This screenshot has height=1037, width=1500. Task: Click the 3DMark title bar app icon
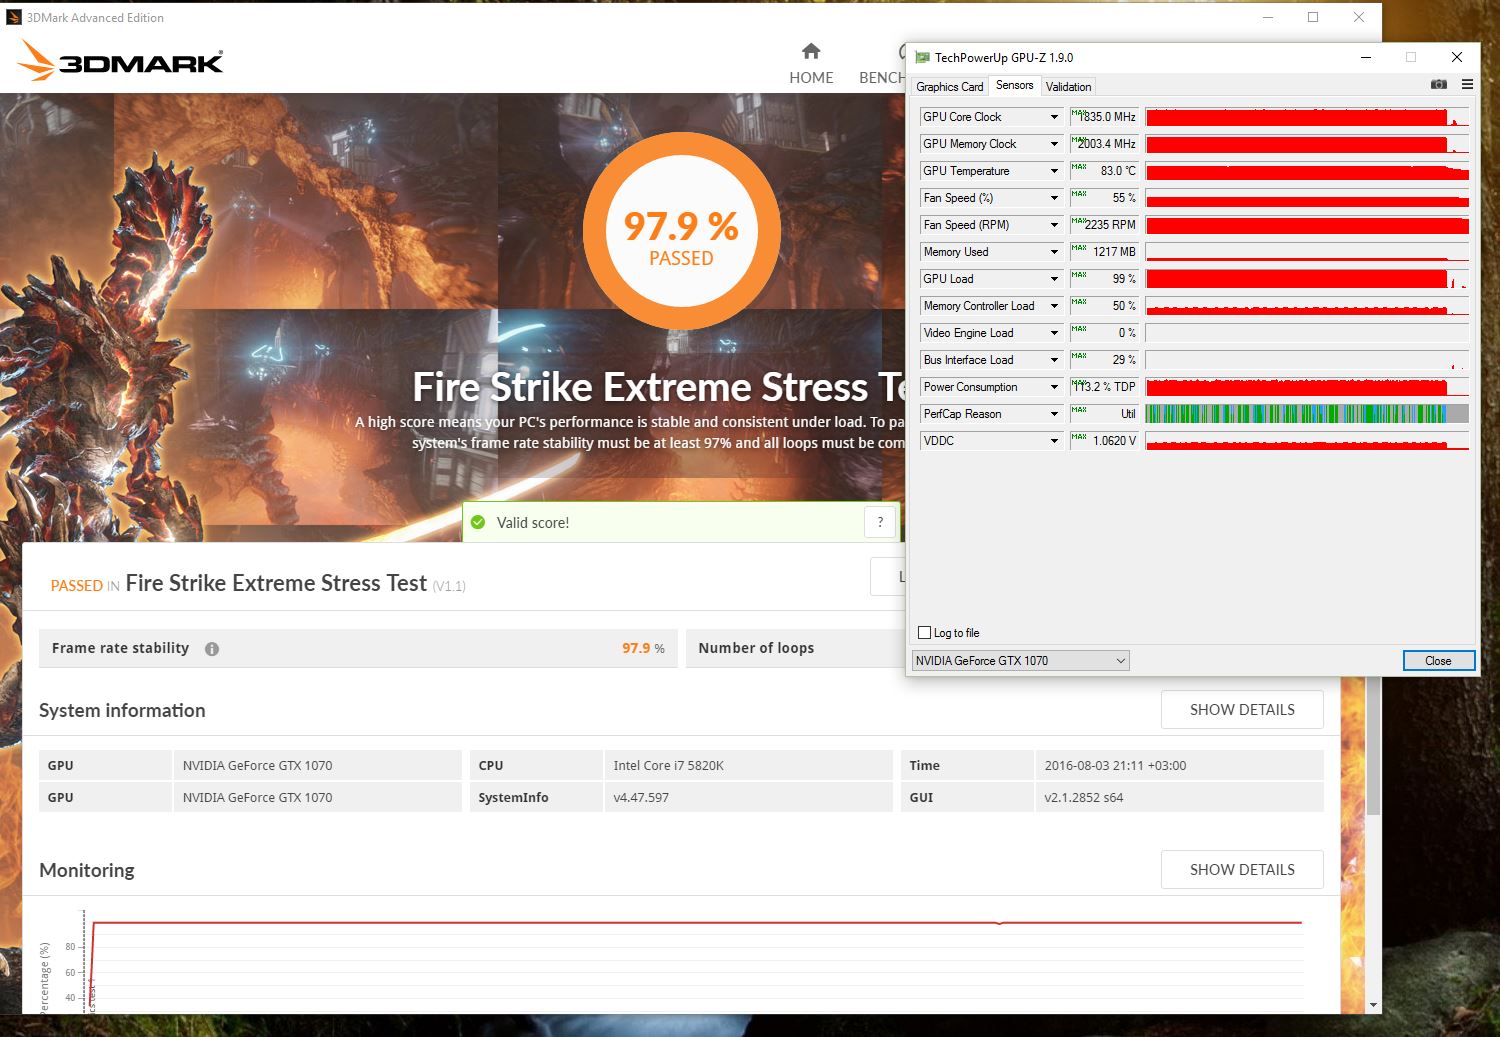[14, 17]
